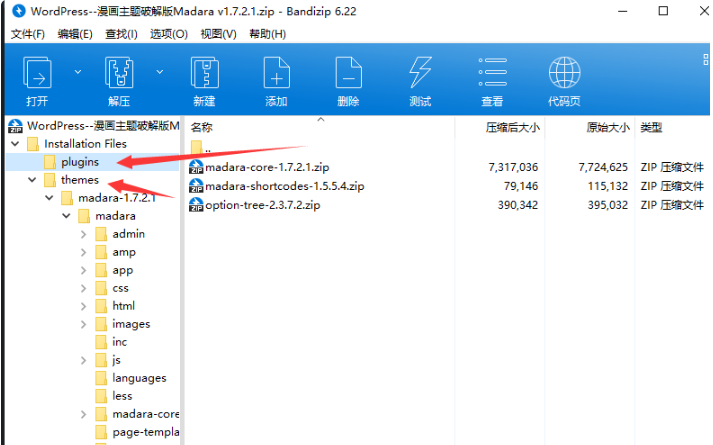Expand the html folder node
Viewport: 713px width, 445px height.
(83, 306)
